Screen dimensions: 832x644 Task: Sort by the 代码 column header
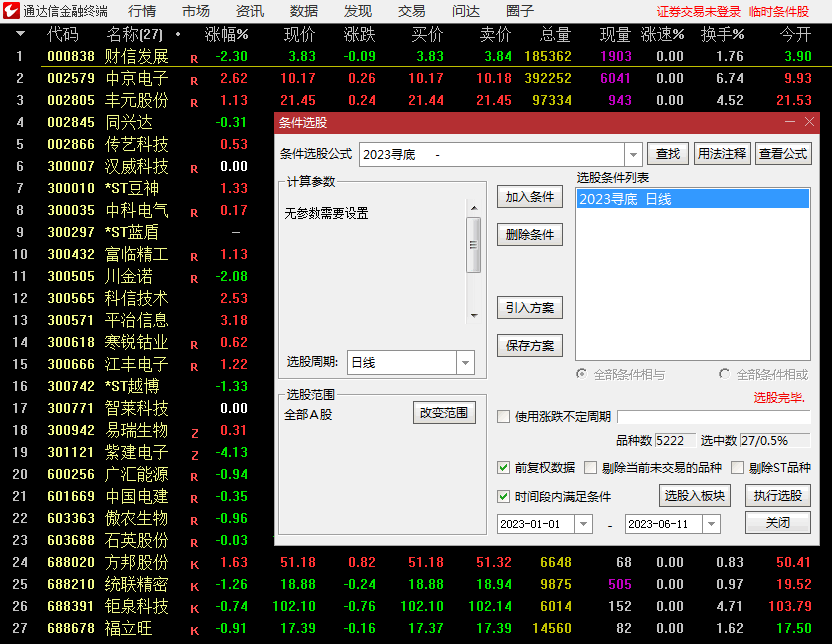click(63, 34)
